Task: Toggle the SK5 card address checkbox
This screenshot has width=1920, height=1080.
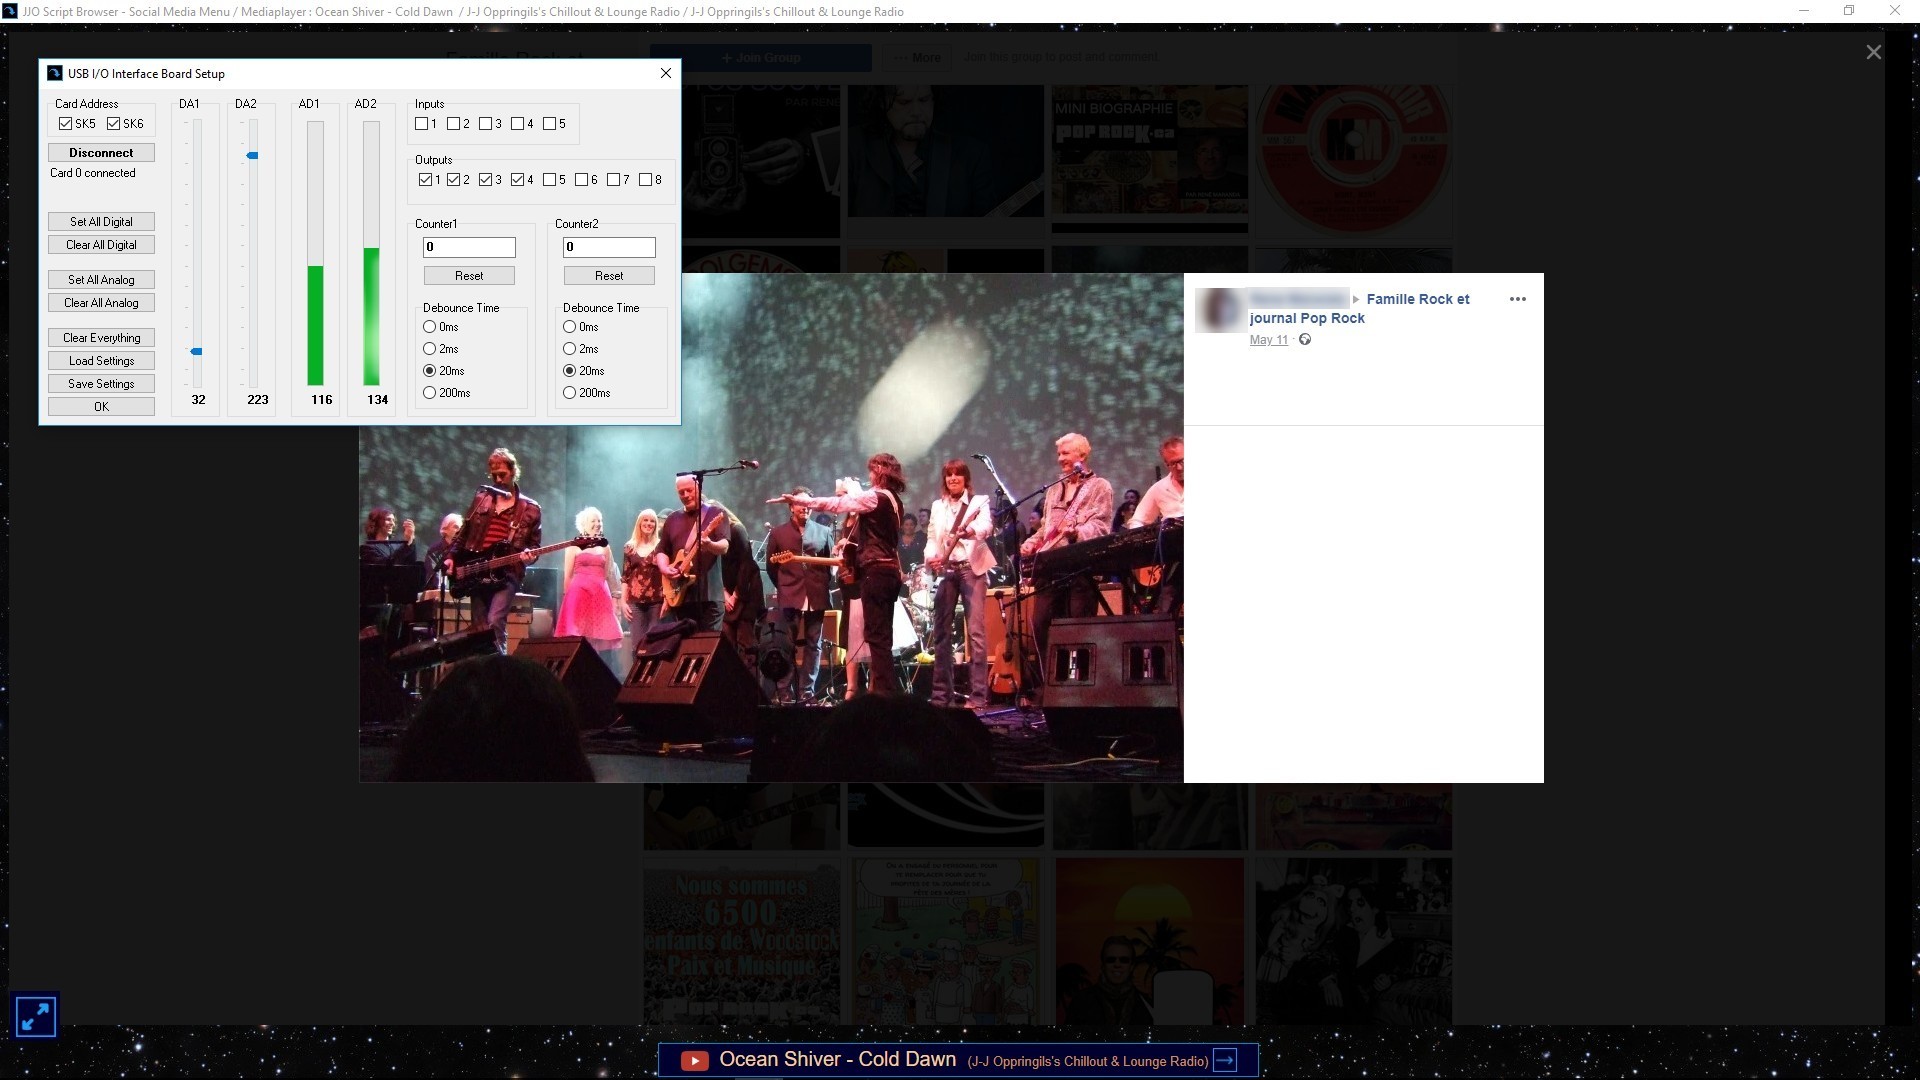Action: 66,124
